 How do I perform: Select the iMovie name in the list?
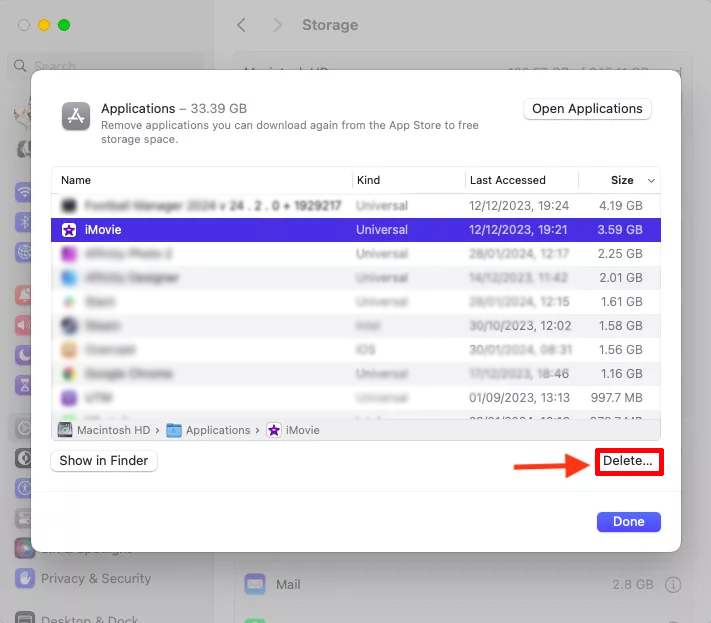(103, 230)
